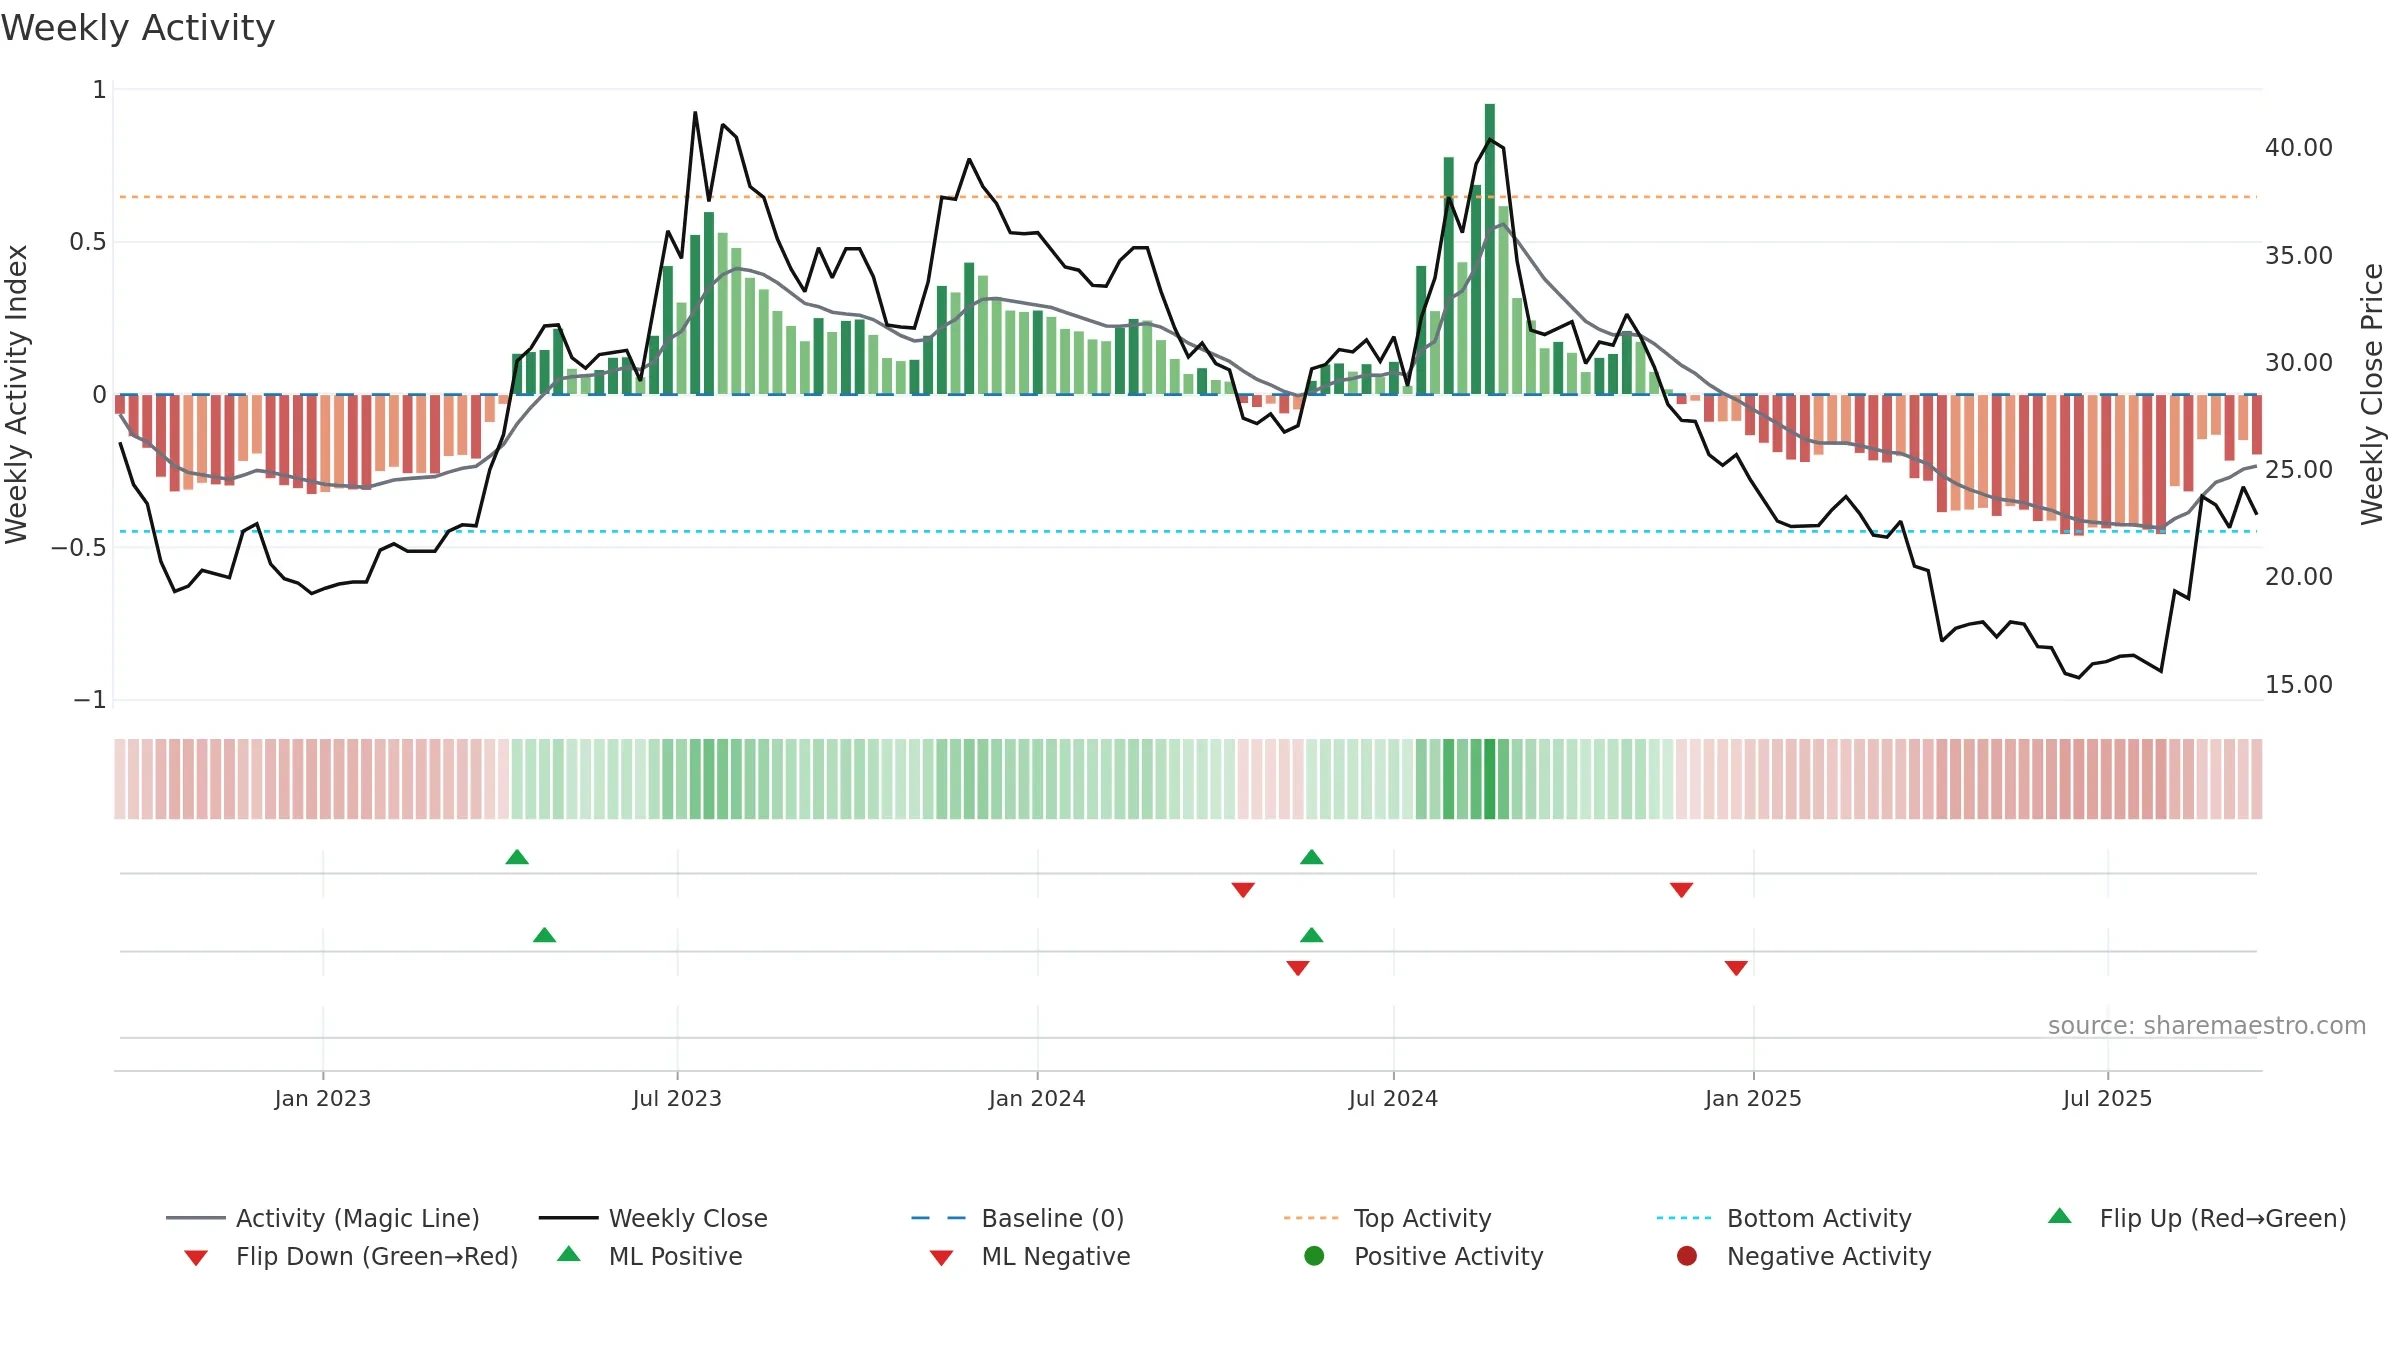Click the "Jul 2024" axis label

point(1393,1098)
